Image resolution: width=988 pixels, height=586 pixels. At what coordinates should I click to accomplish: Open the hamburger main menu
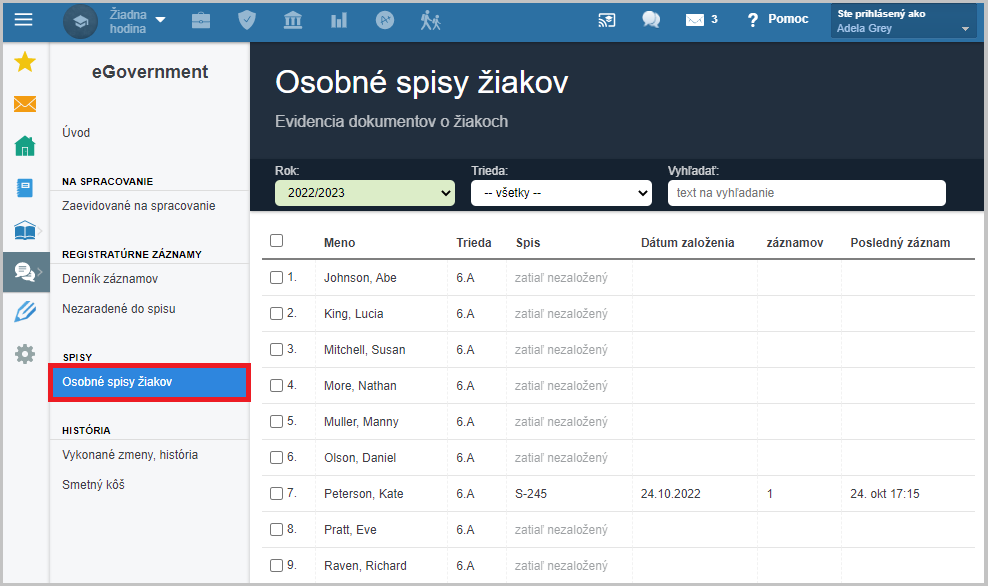coord(23,20)
